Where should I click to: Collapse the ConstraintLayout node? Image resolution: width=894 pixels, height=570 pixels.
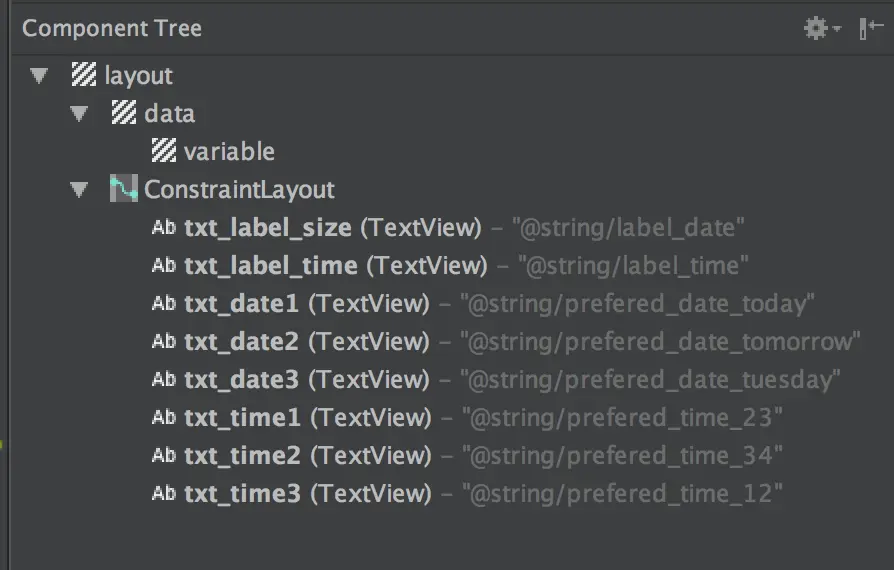coord(79,189)
